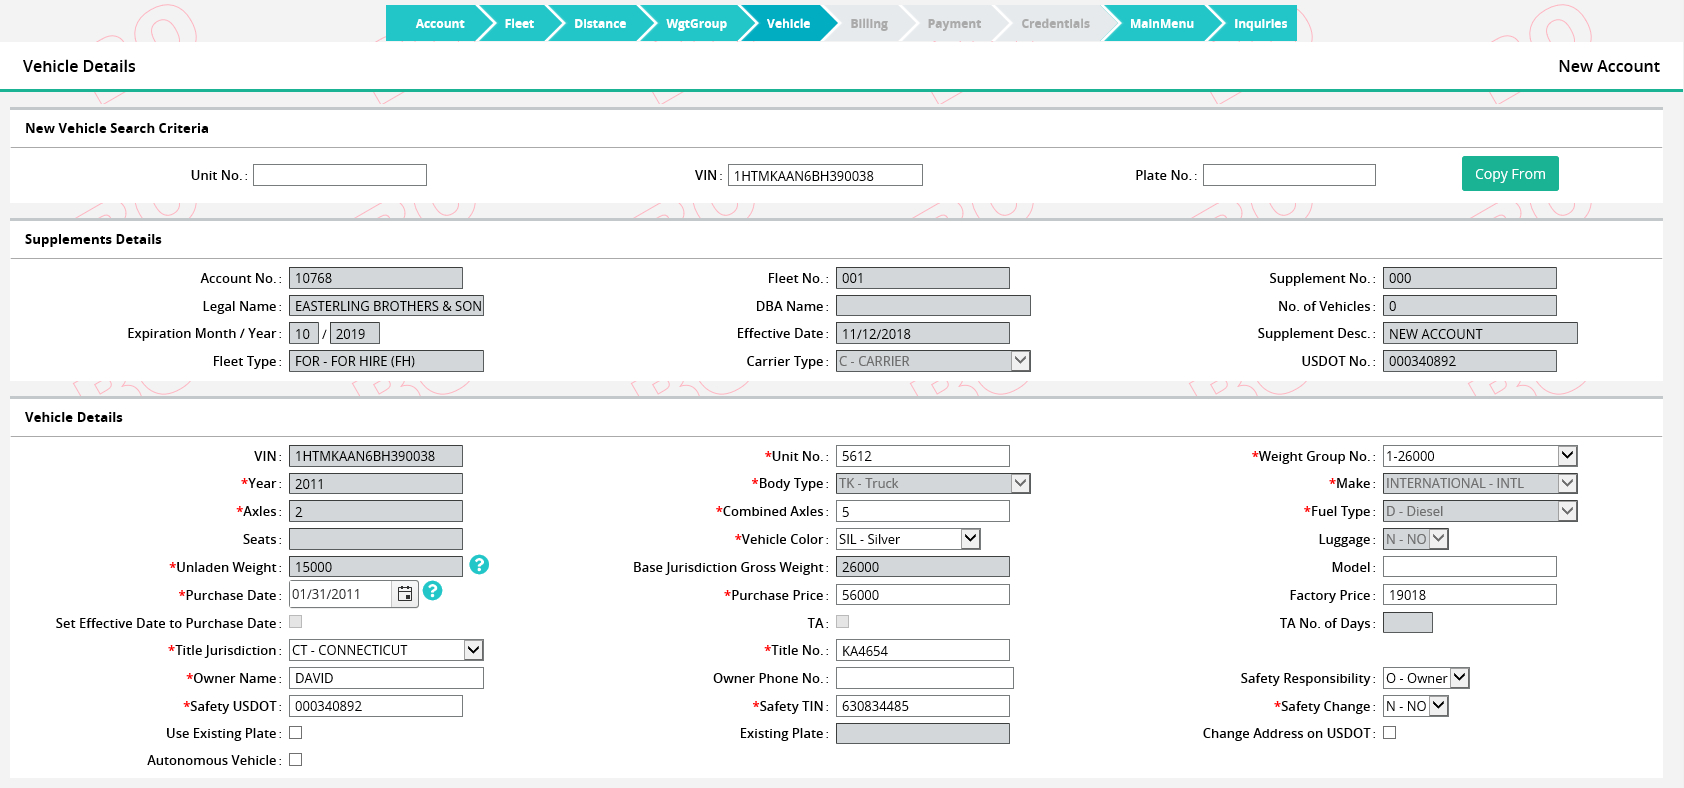This screenshot has width=1684, height=788.
Task: Click the help icon beside Purchase Date
Action: pyautogui.click(x=432, y=591)
